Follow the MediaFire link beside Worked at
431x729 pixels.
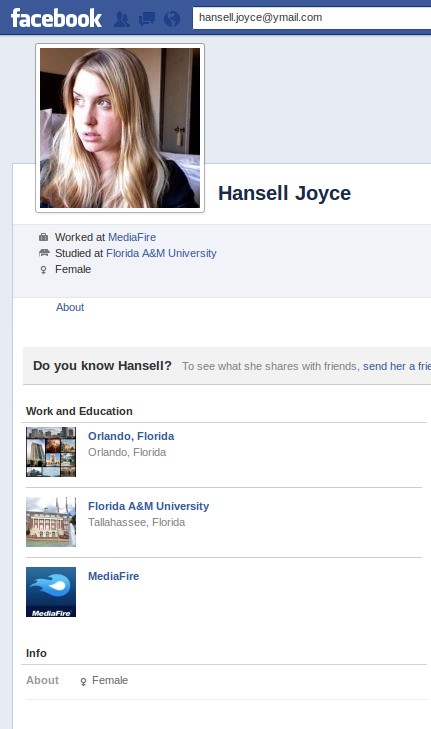click(132, 237)
